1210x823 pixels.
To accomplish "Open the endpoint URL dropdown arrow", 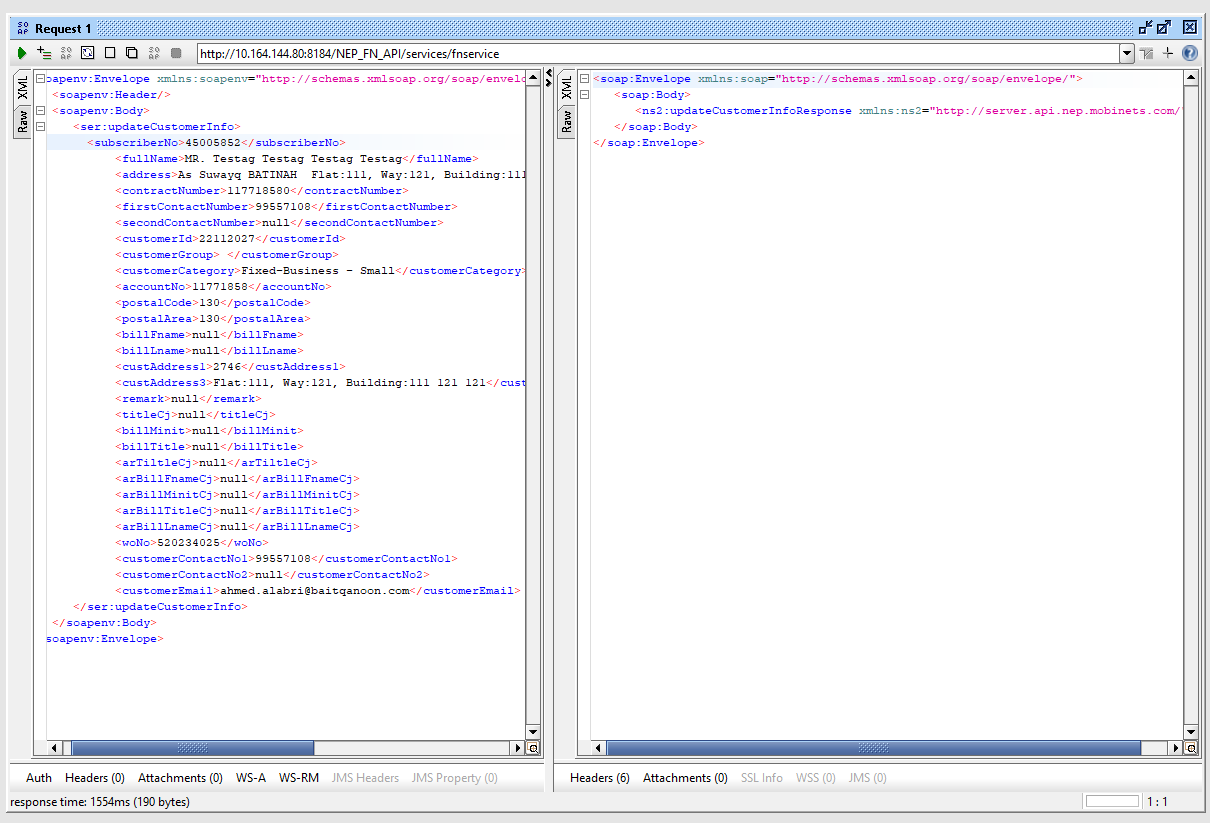I will (x=1127, y=54).
